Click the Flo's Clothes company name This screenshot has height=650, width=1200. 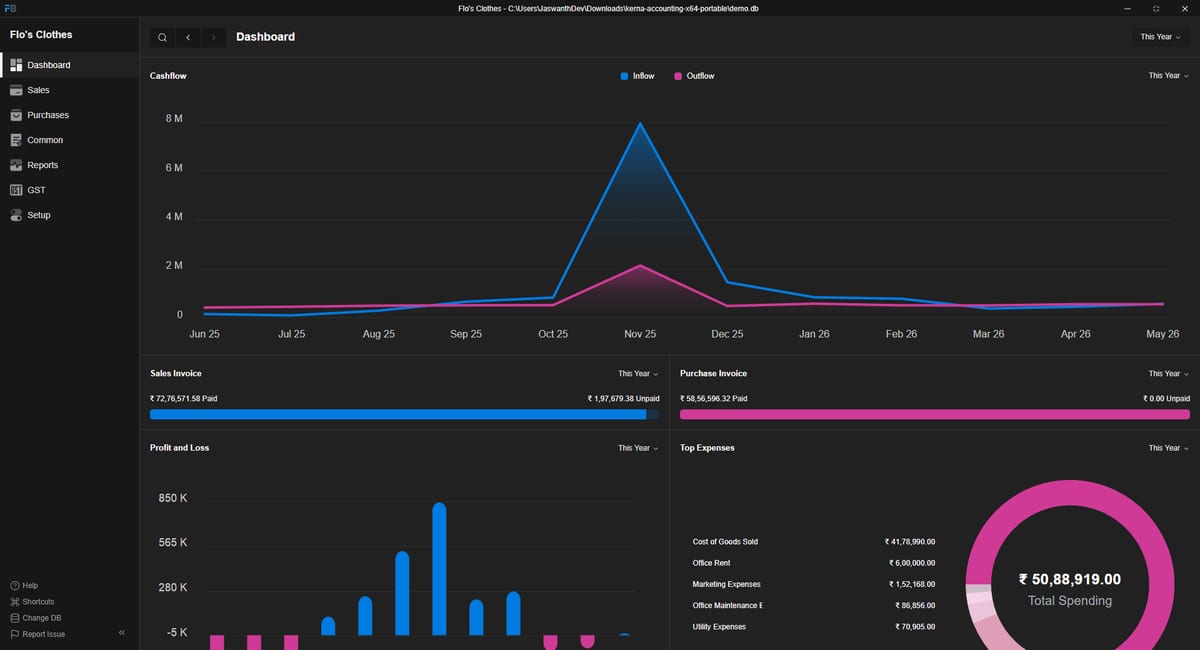click(x=41, y=34)
